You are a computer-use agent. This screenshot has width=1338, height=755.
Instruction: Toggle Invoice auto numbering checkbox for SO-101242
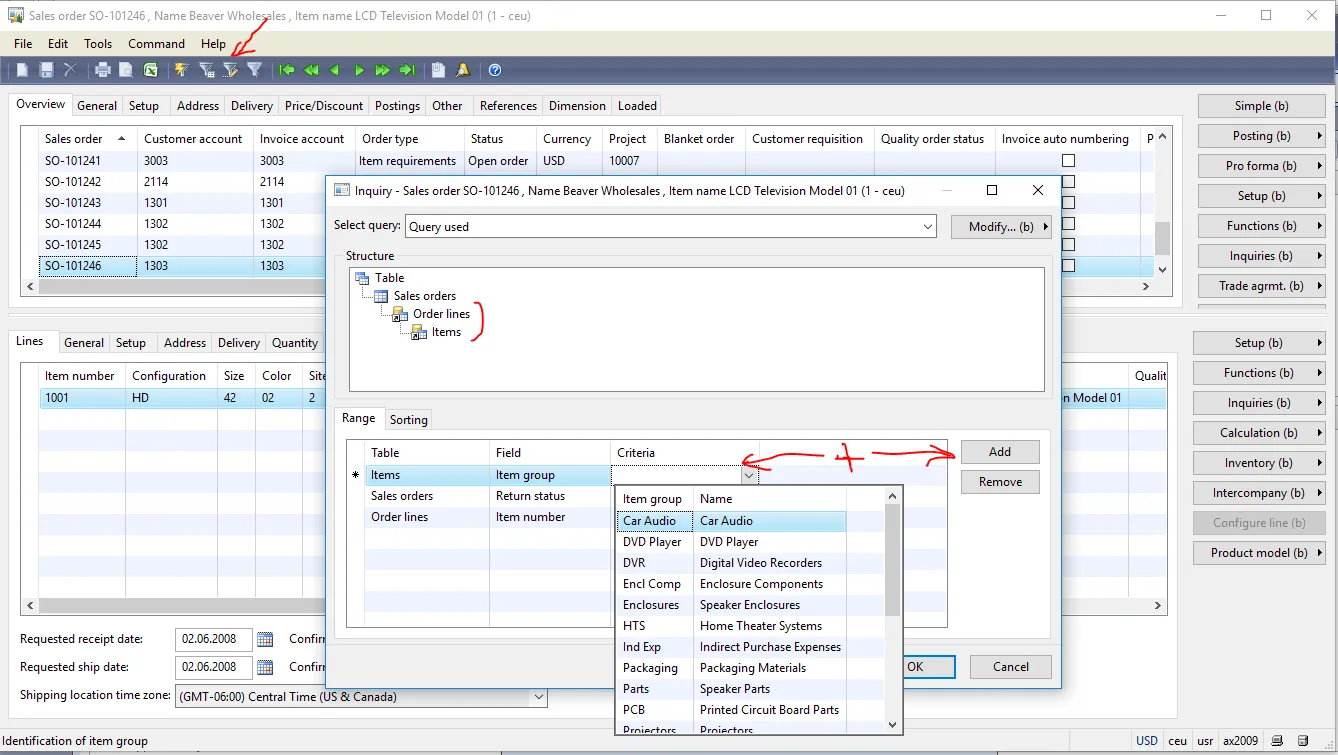1068,182
